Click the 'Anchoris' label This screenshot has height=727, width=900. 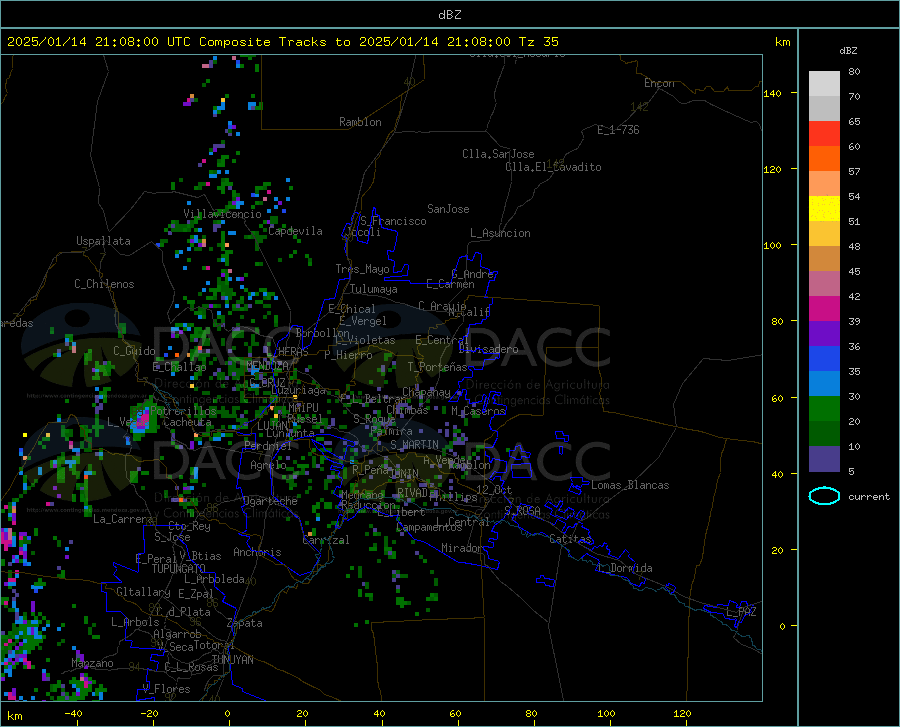(x=257, y=552)
